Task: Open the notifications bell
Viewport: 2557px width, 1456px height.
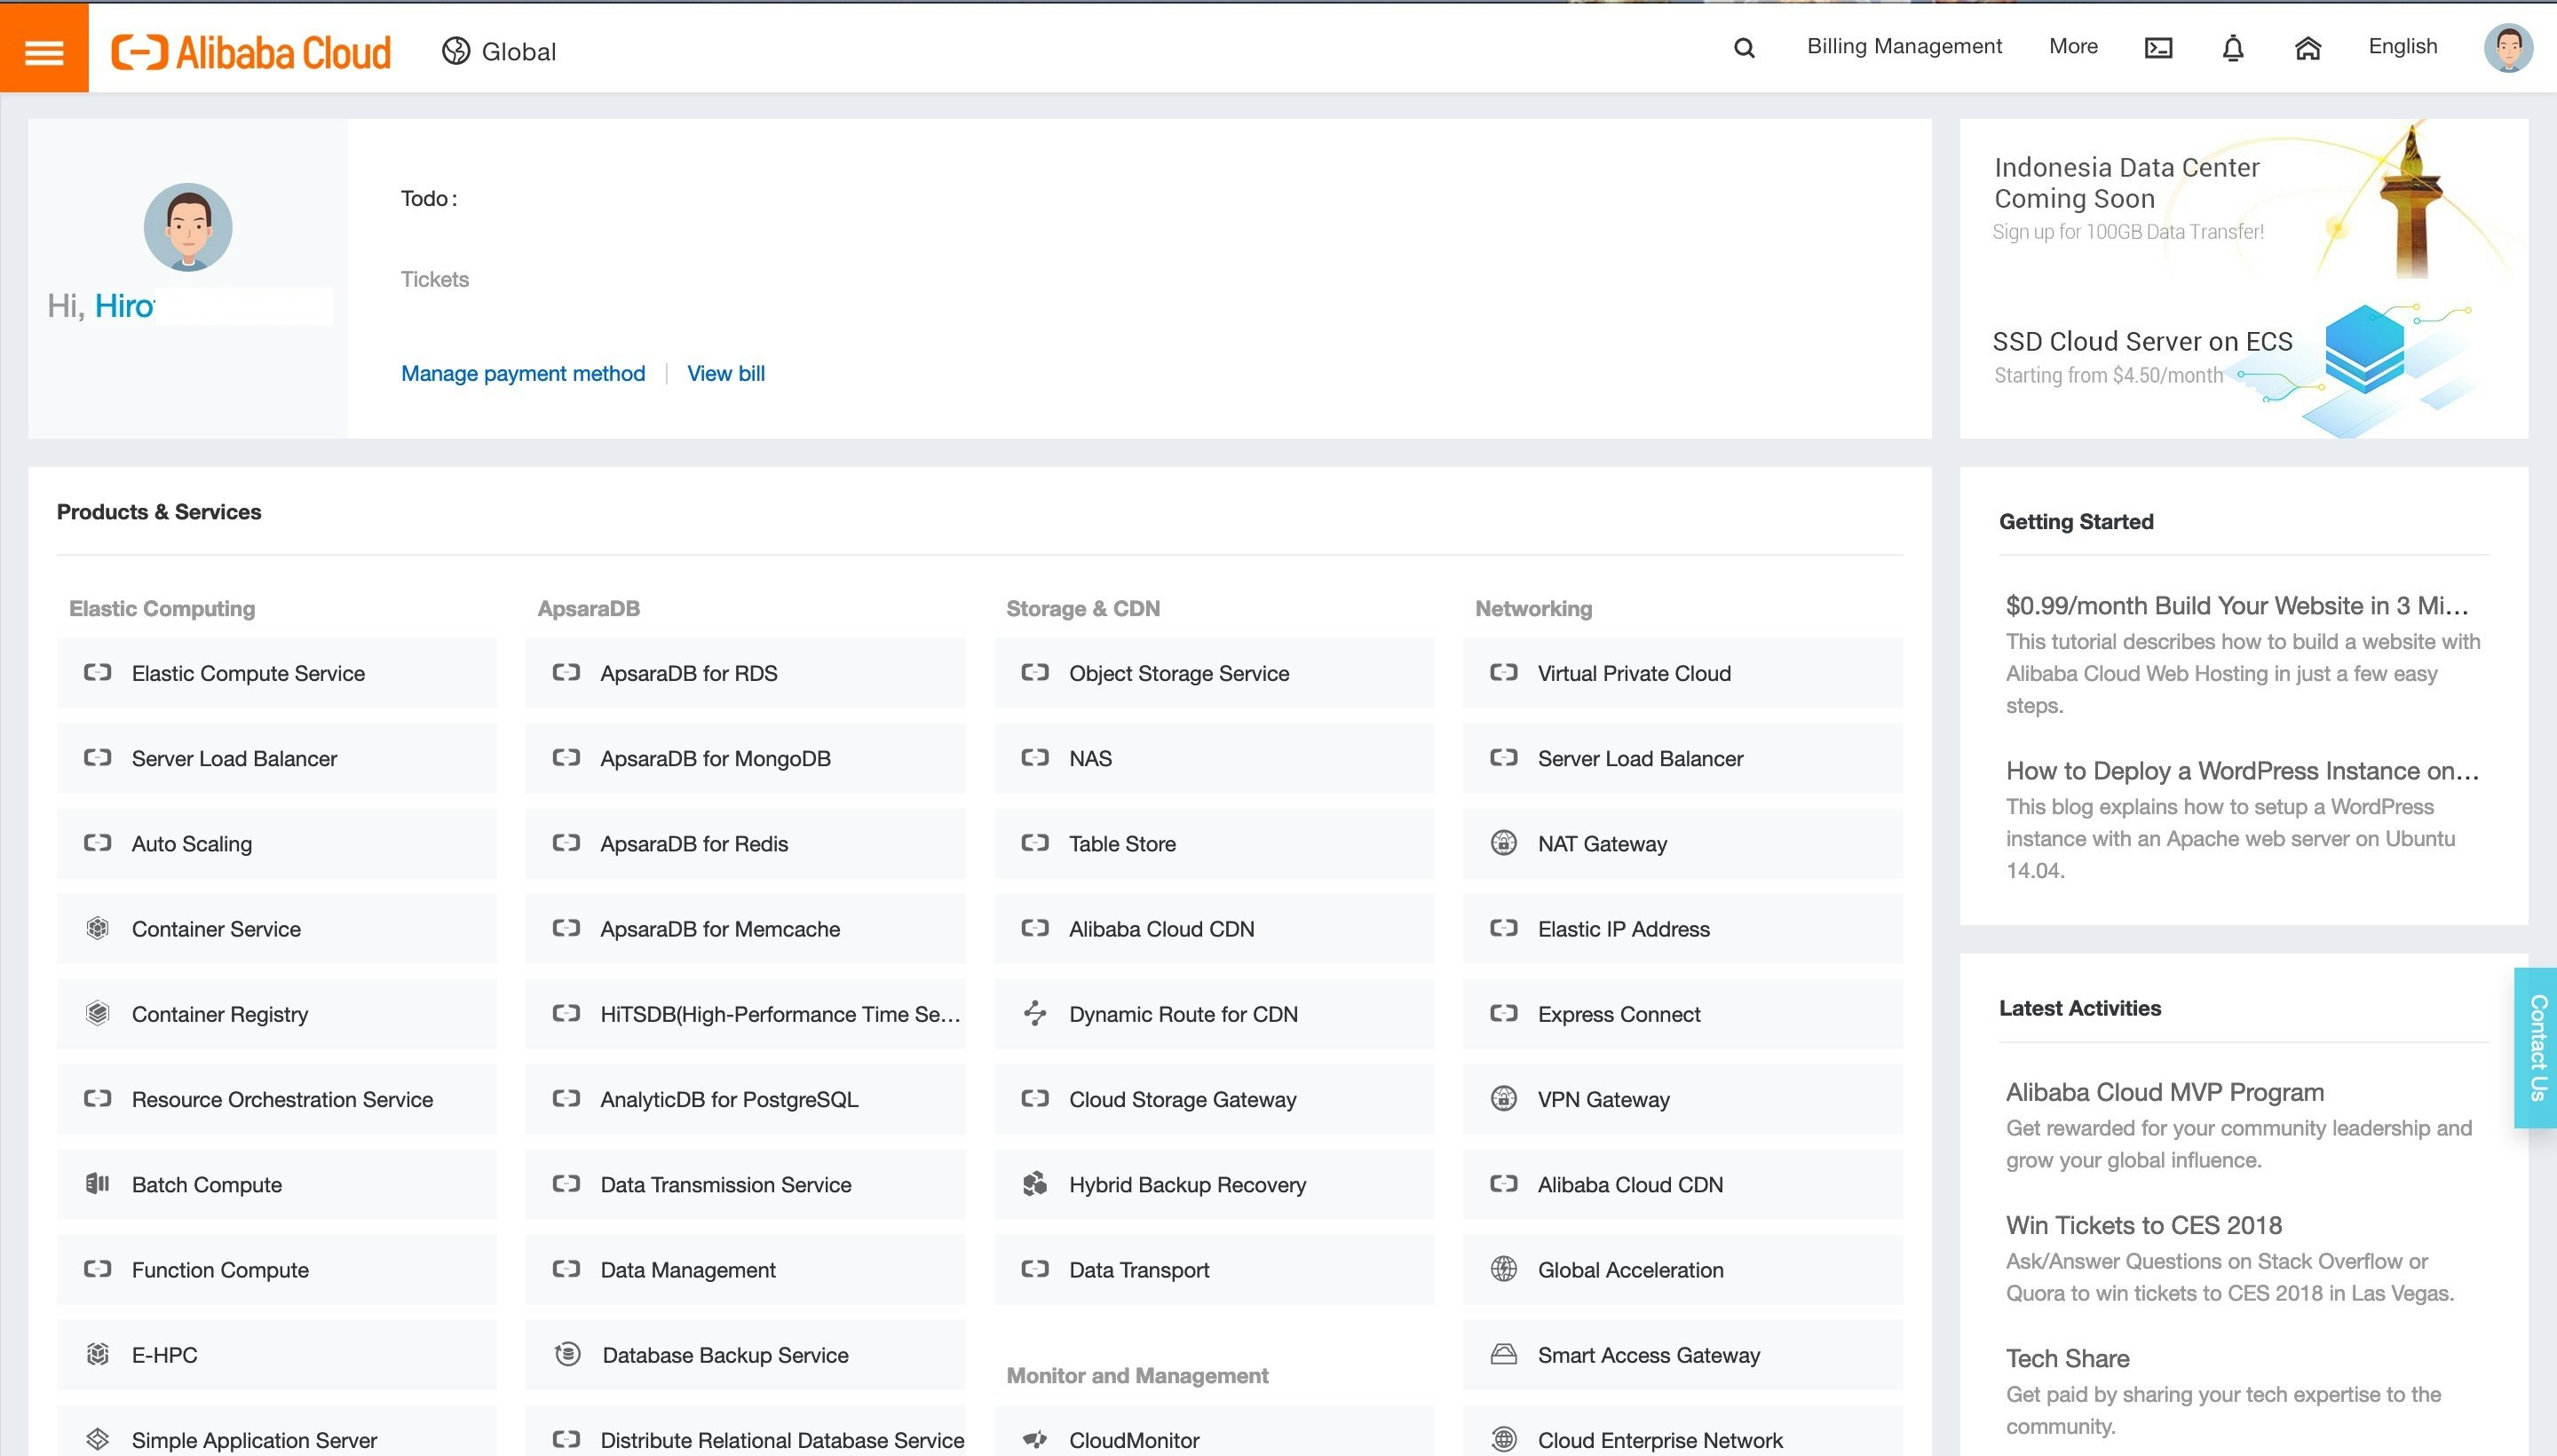Action: point(2233,48)
